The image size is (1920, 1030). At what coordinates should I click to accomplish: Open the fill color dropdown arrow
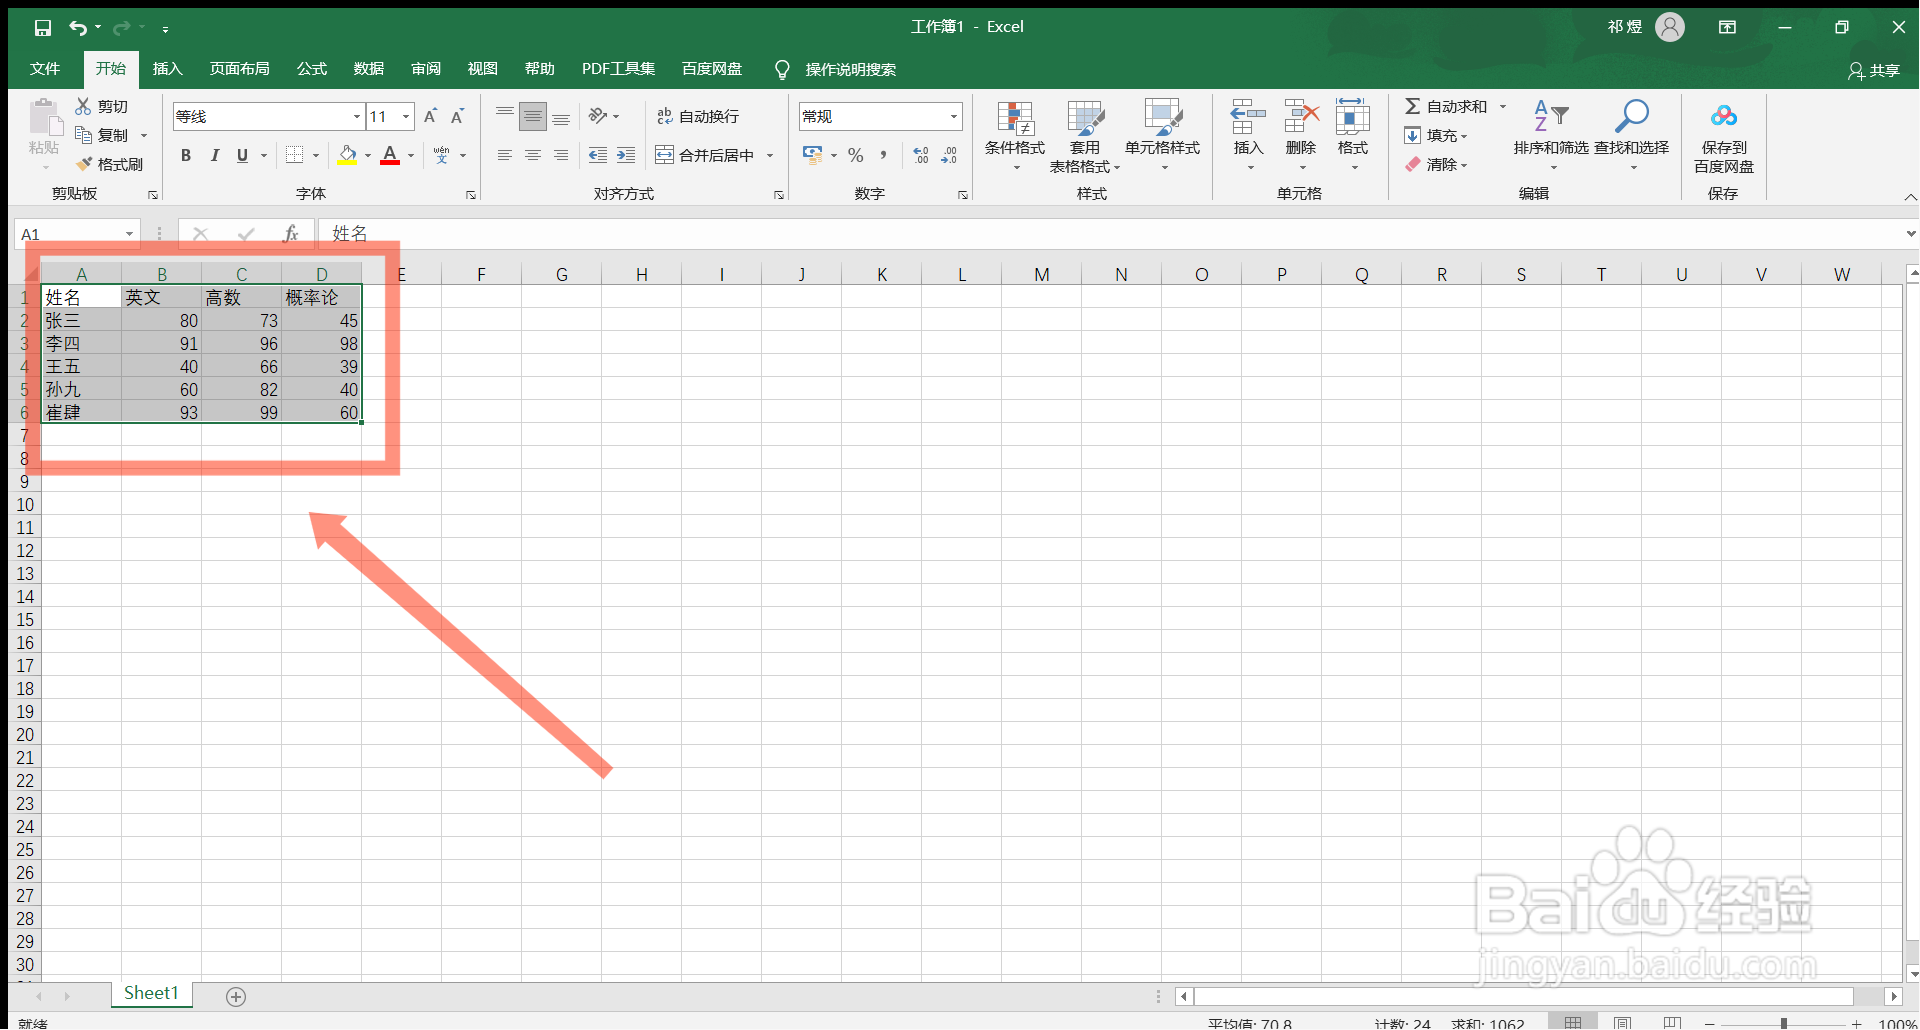[368, 155]
